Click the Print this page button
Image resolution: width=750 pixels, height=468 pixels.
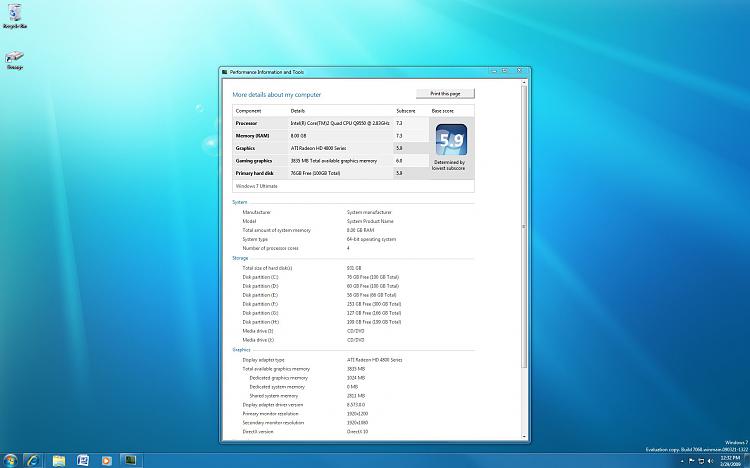[445, 94]
